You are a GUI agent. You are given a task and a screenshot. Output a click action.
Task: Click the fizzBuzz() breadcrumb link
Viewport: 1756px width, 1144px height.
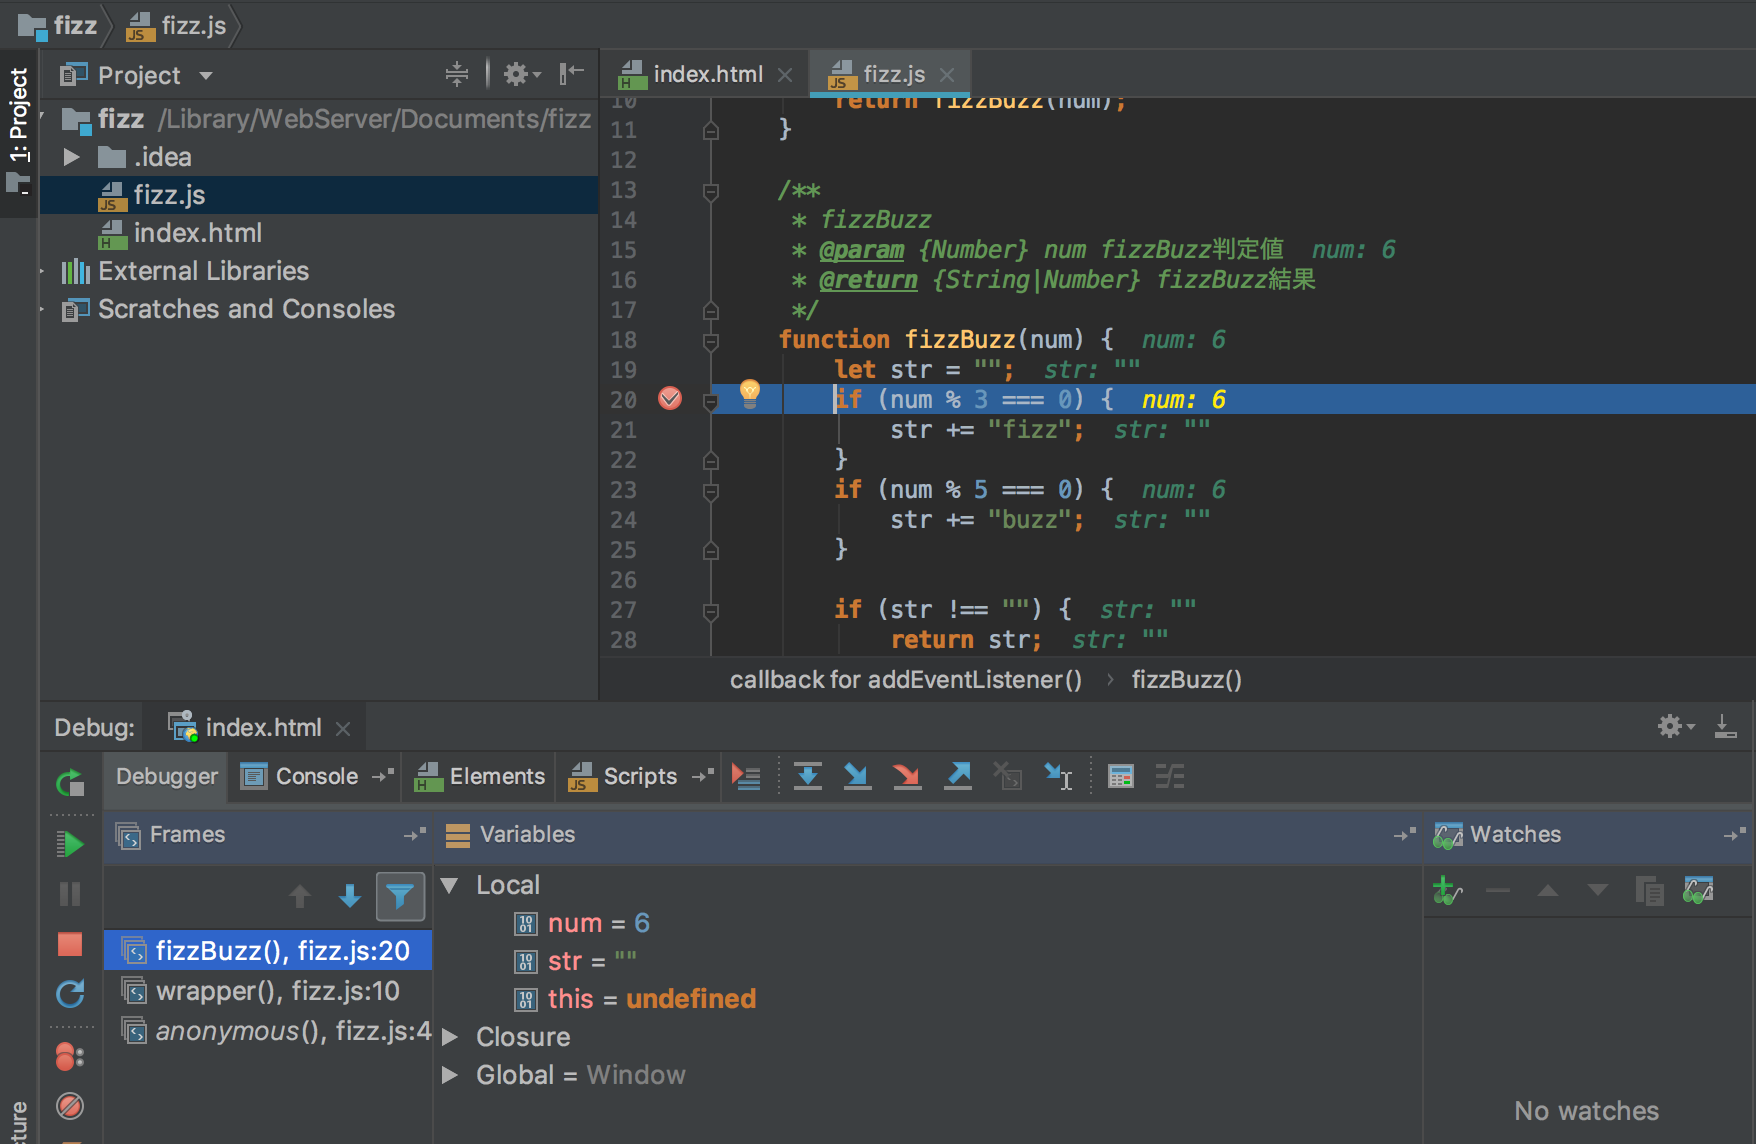coord(1186,679)
